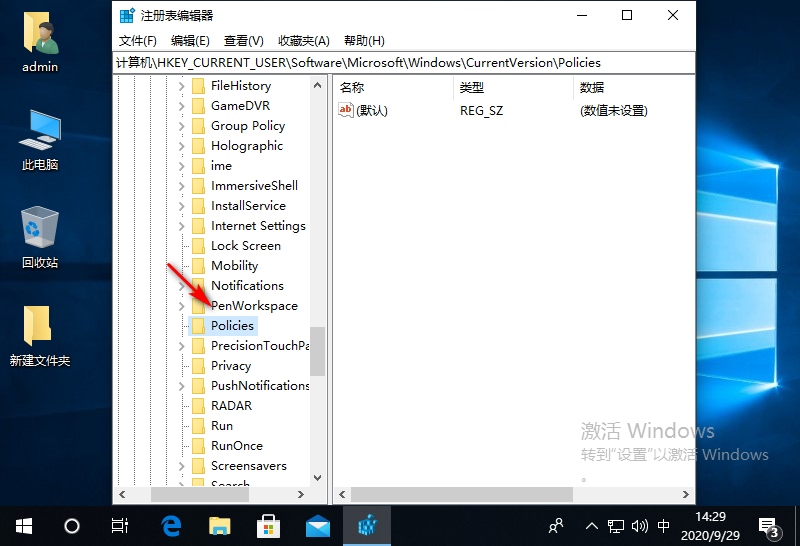Click the Privacy folder icon
Image resolution: width=800 pixels, height=546 pixels.
coord(198,366)
